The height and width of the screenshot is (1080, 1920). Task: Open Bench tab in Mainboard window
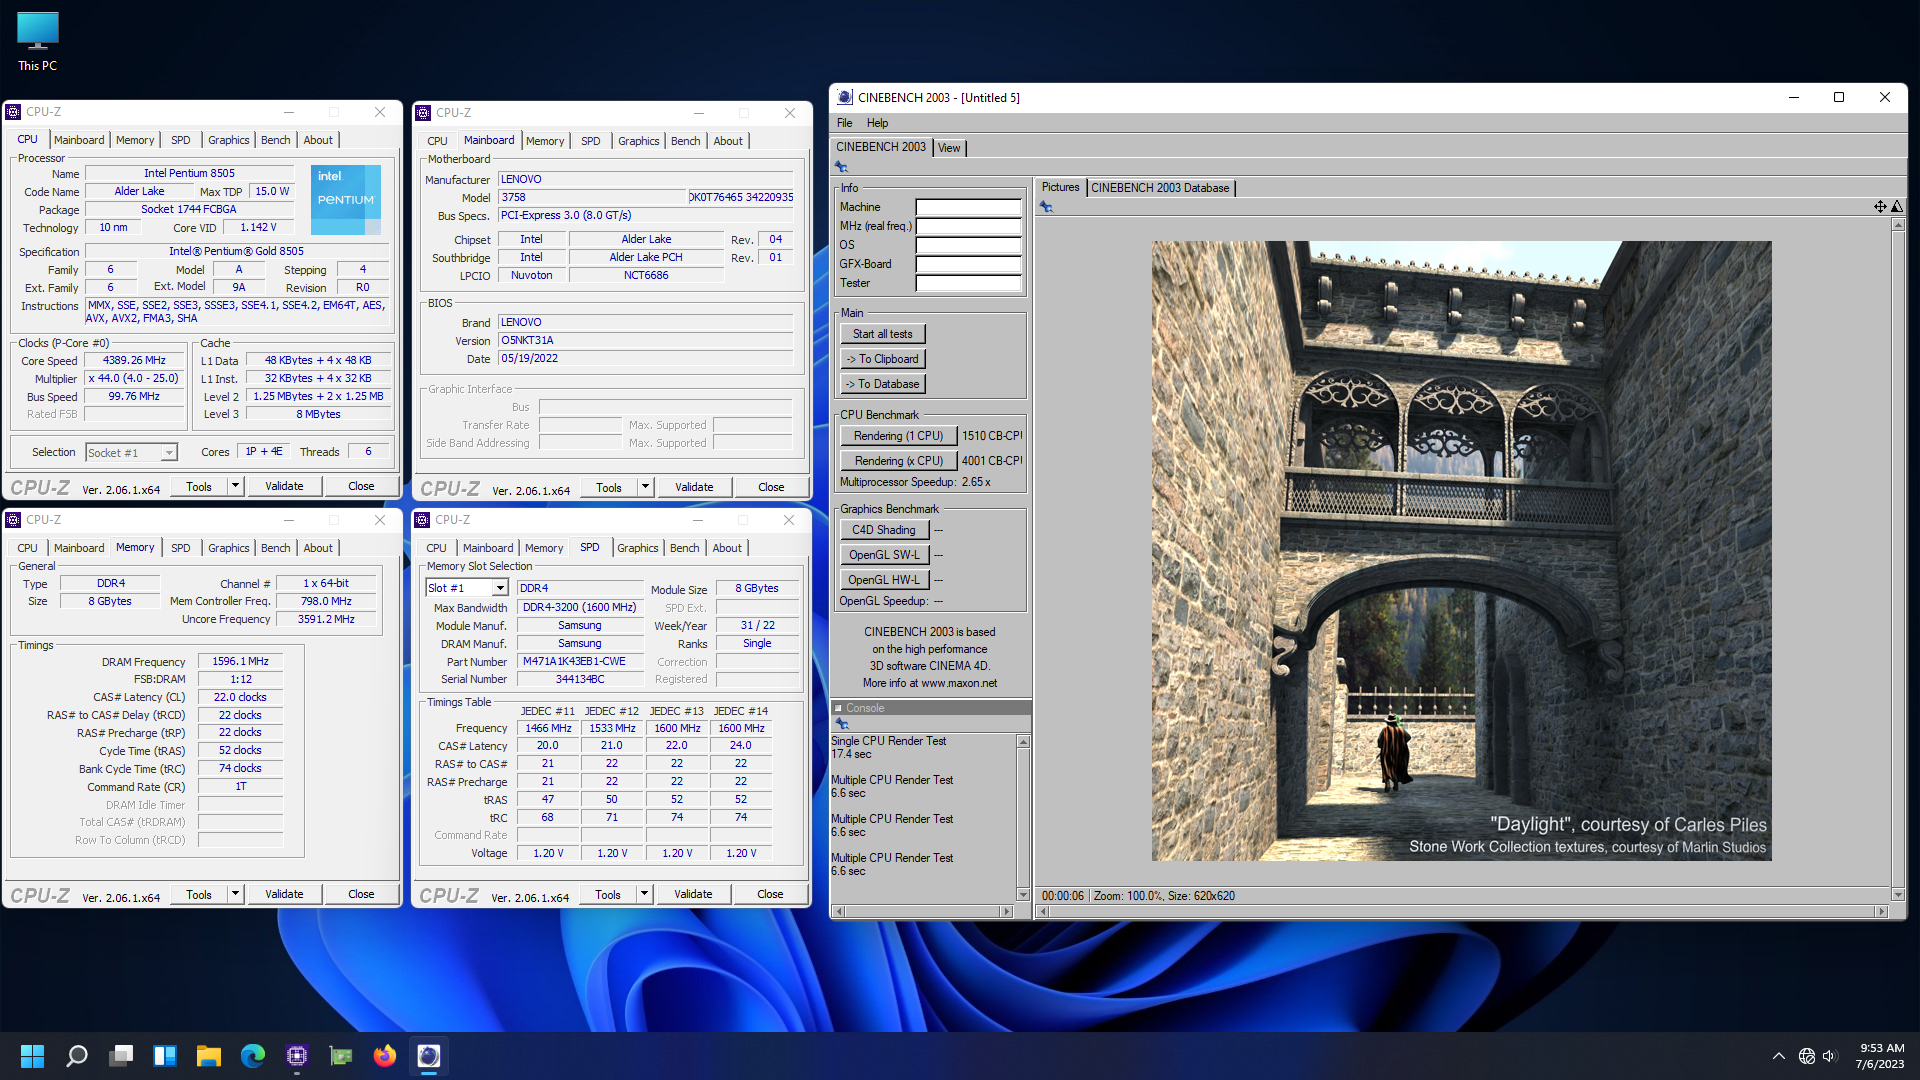[685, 141]
